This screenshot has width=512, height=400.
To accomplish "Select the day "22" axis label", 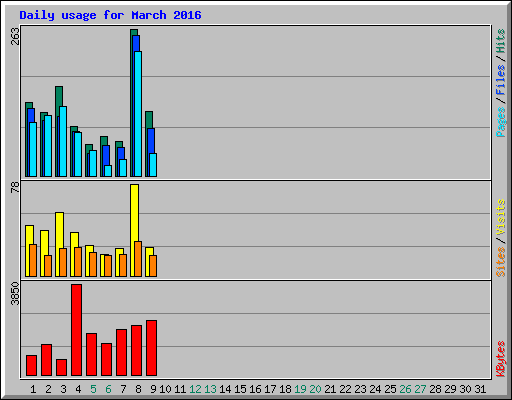I will [345, 389].
